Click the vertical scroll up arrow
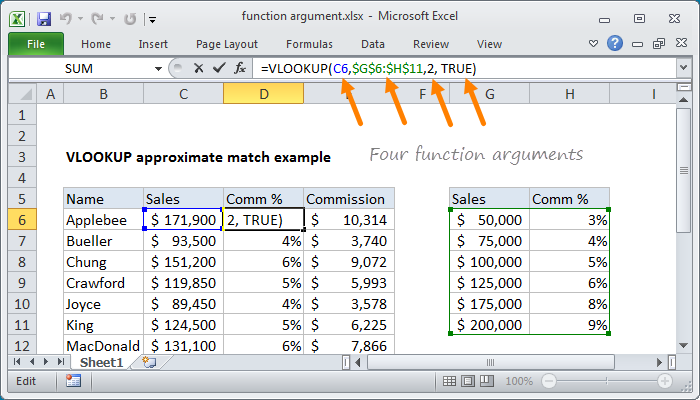This screenshot has height=400, width=700. click(x=683, y=100)
